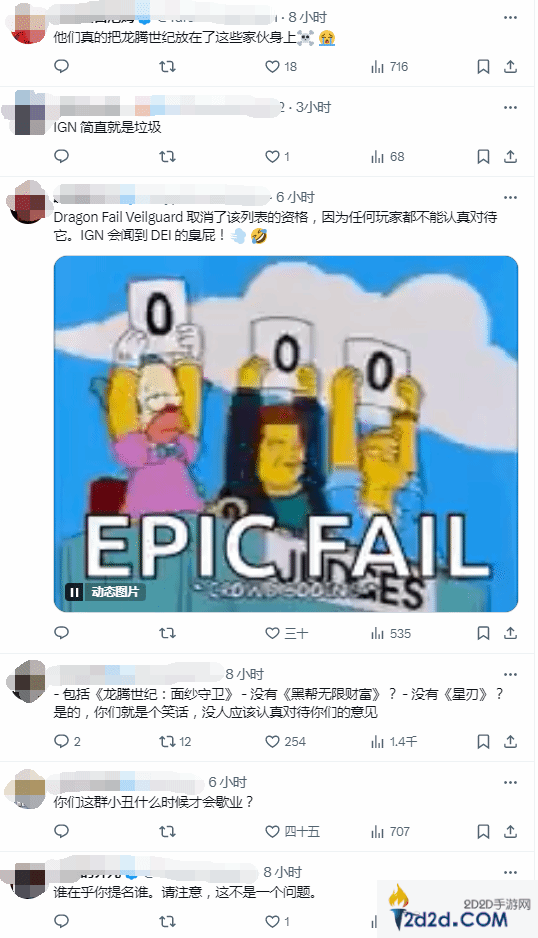Screen dimensions: 538x938
Task: Open more menu for IGN 简直就是垃圾 tweet
Action: point(510,107)
